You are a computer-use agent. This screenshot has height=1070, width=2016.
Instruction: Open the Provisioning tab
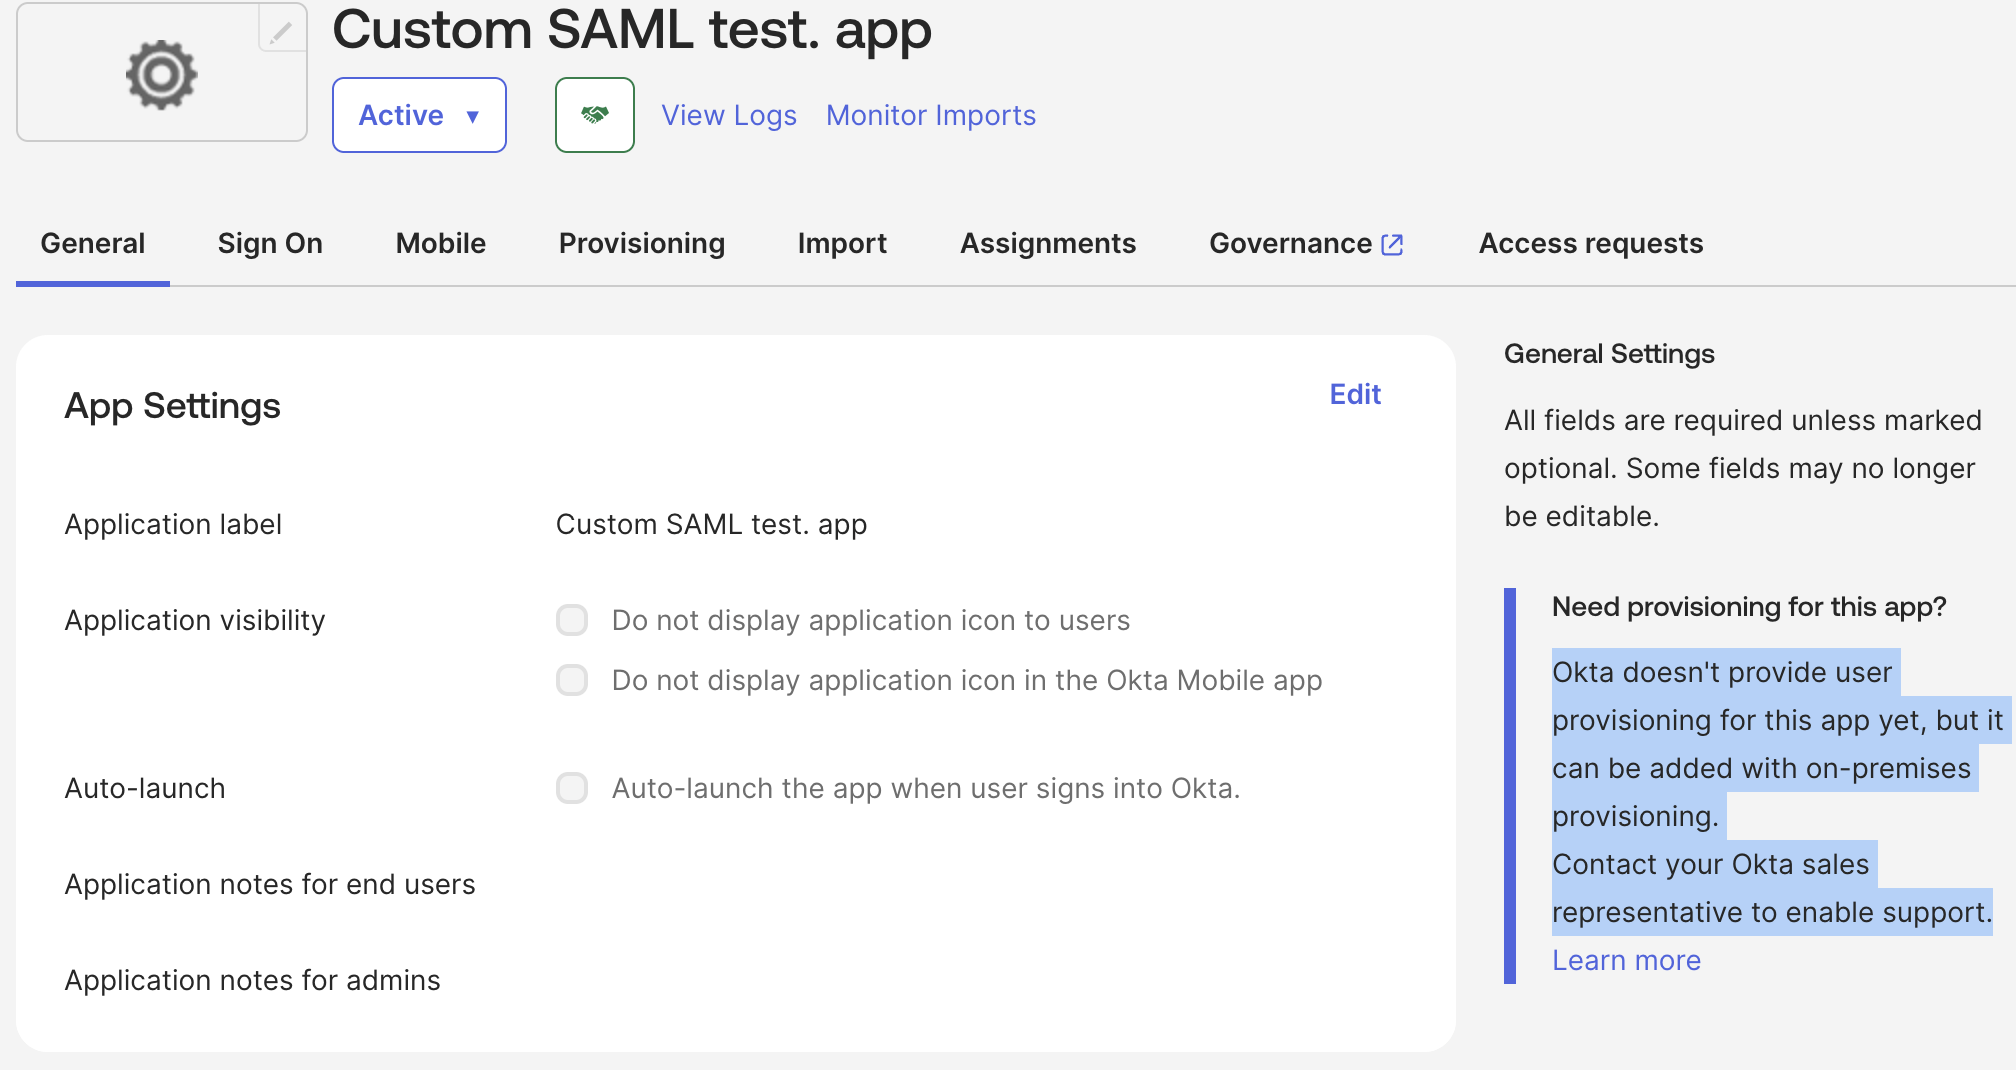[x=642, y=243]
